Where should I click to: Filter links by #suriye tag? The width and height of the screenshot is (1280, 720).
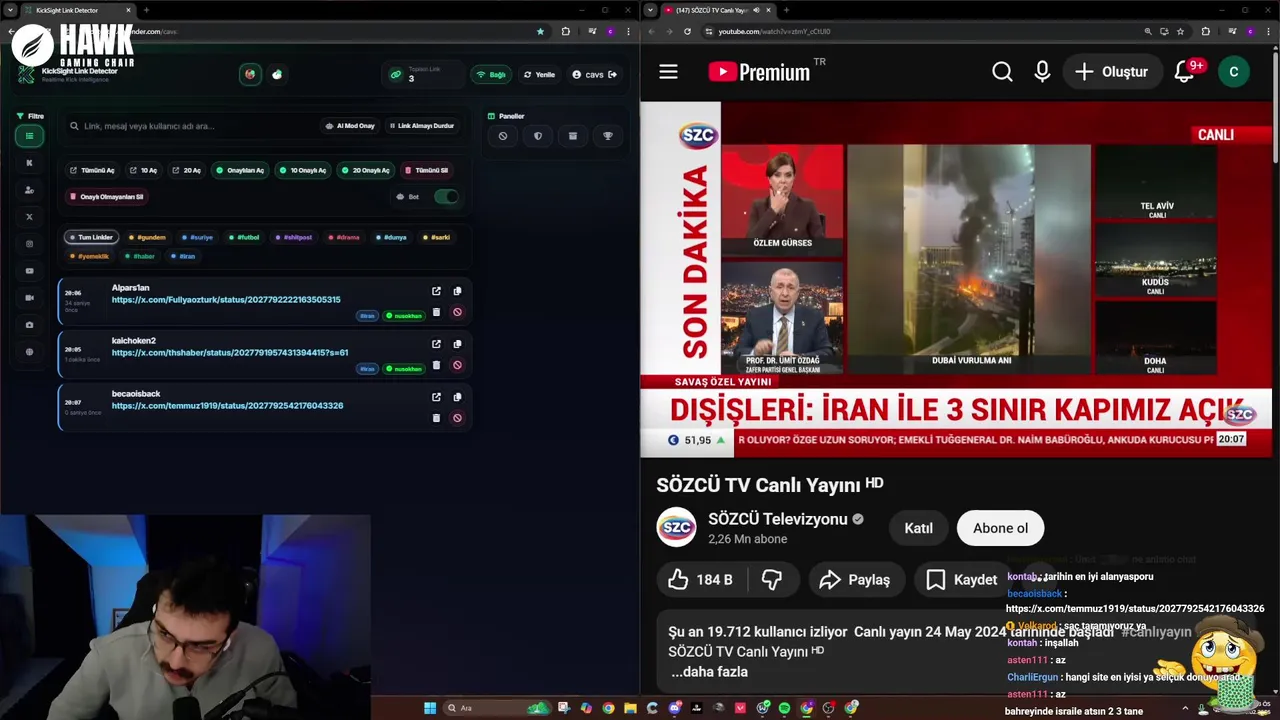click(x=198, y=237)
